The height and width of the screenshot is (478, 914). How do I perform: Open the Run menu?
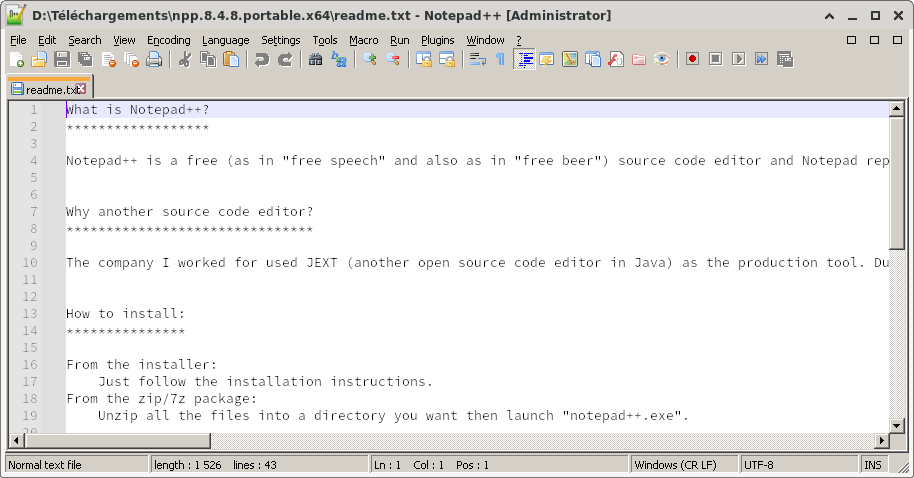tap(400, 40)
